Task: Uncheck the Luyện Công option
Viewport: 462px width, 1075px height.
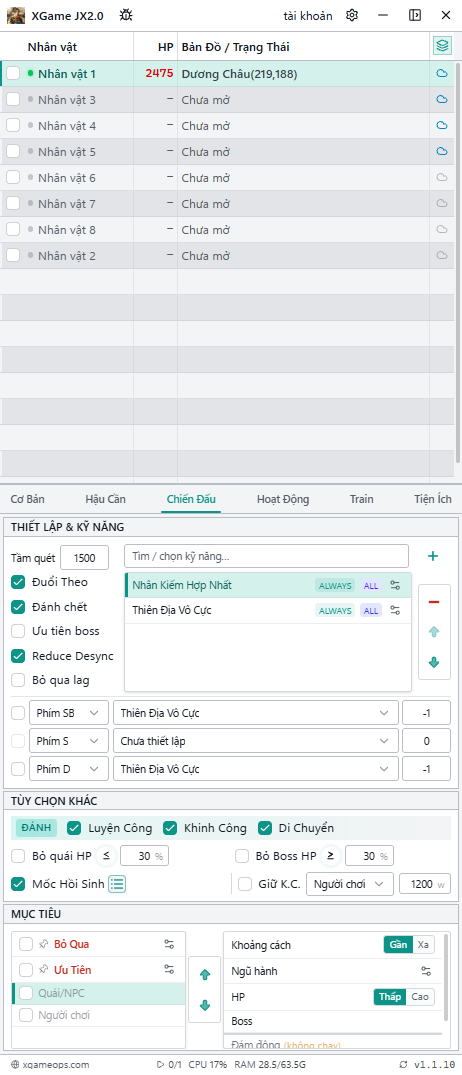Action: [x=74, y=828]
